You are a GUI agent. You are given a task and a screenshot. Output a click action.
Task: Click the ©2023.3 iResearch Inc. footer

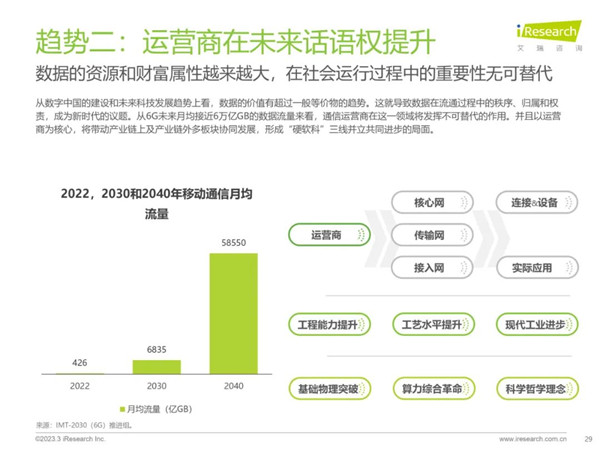70,439
